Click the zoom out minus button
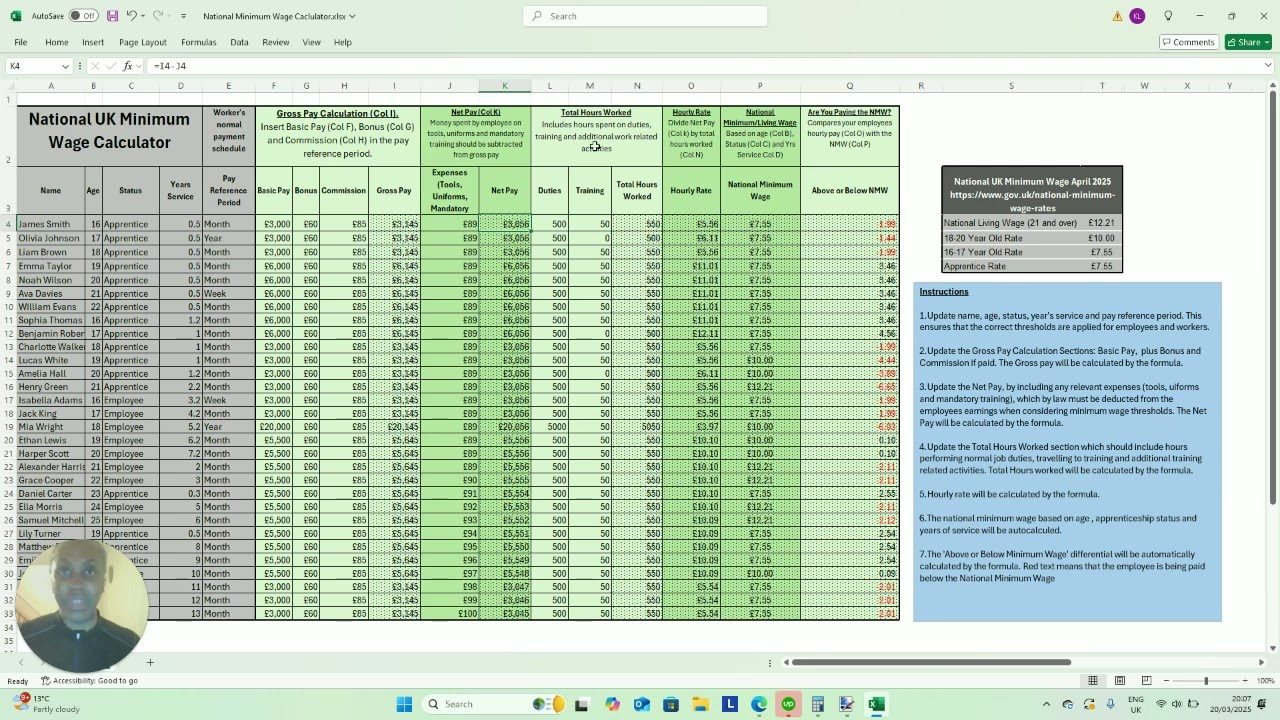The width and height of the screenshot is (1280, 720). [1168, 681]
